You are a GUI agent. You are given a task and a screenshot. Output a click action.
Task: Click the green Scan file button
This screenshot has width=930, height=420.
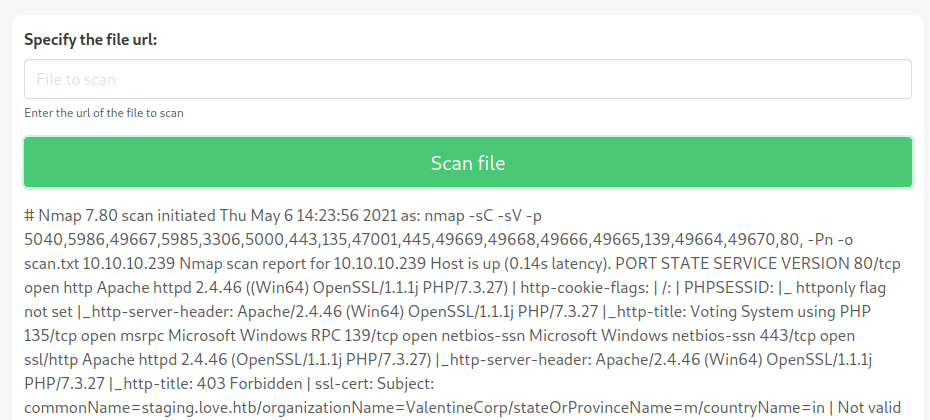(x=467, y=163)
